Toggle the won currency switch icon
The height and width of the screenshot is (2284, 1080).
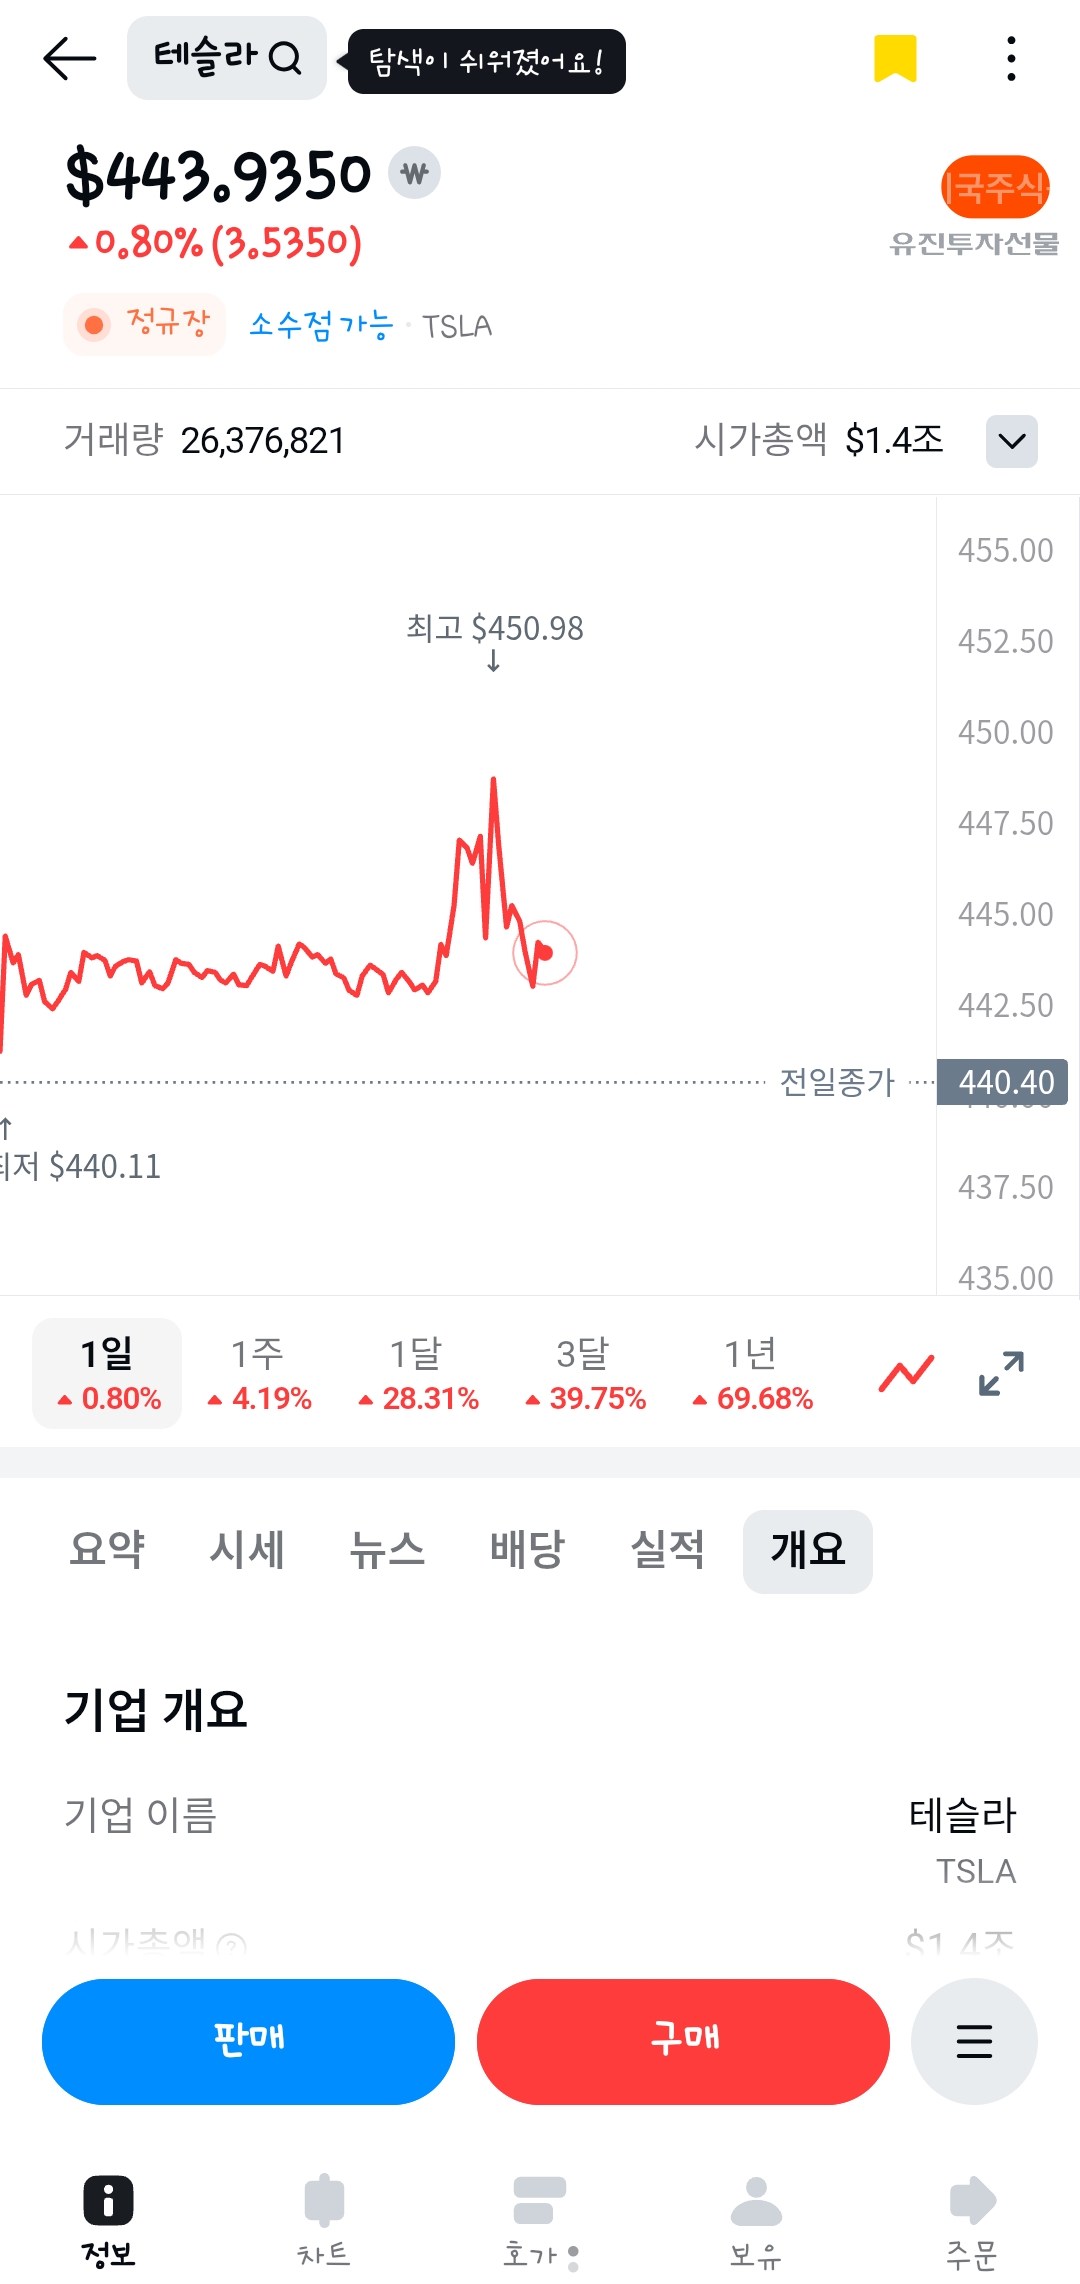click(415, 173)
